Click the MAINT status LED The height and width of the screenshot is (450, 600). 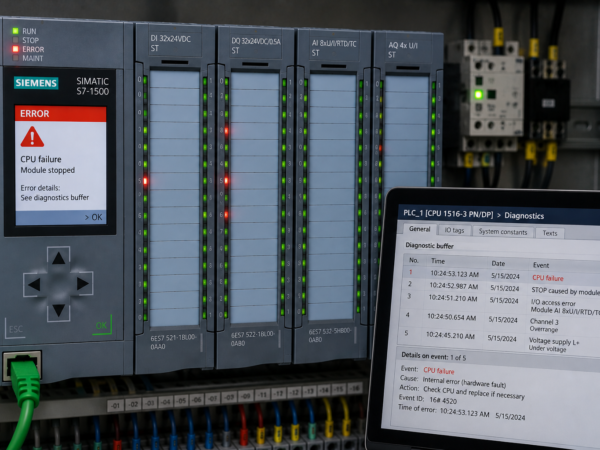click(x=15, y=58)
